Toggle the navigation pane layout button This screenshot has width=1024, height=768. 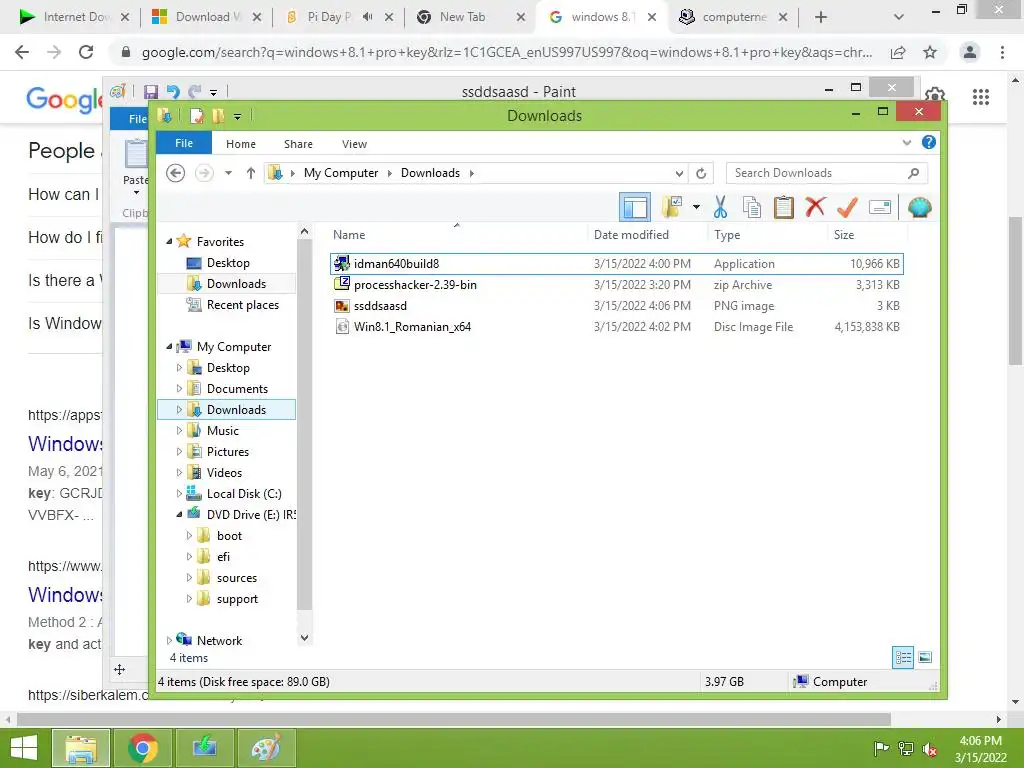pyautogui.click(x=635, y=208)
